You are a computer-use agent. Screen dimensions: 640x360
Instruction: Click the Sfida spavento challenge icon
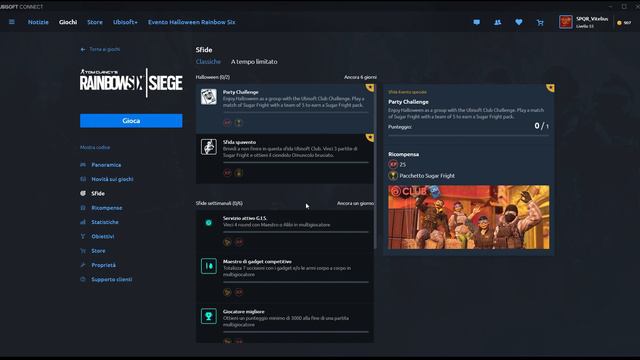209,147
